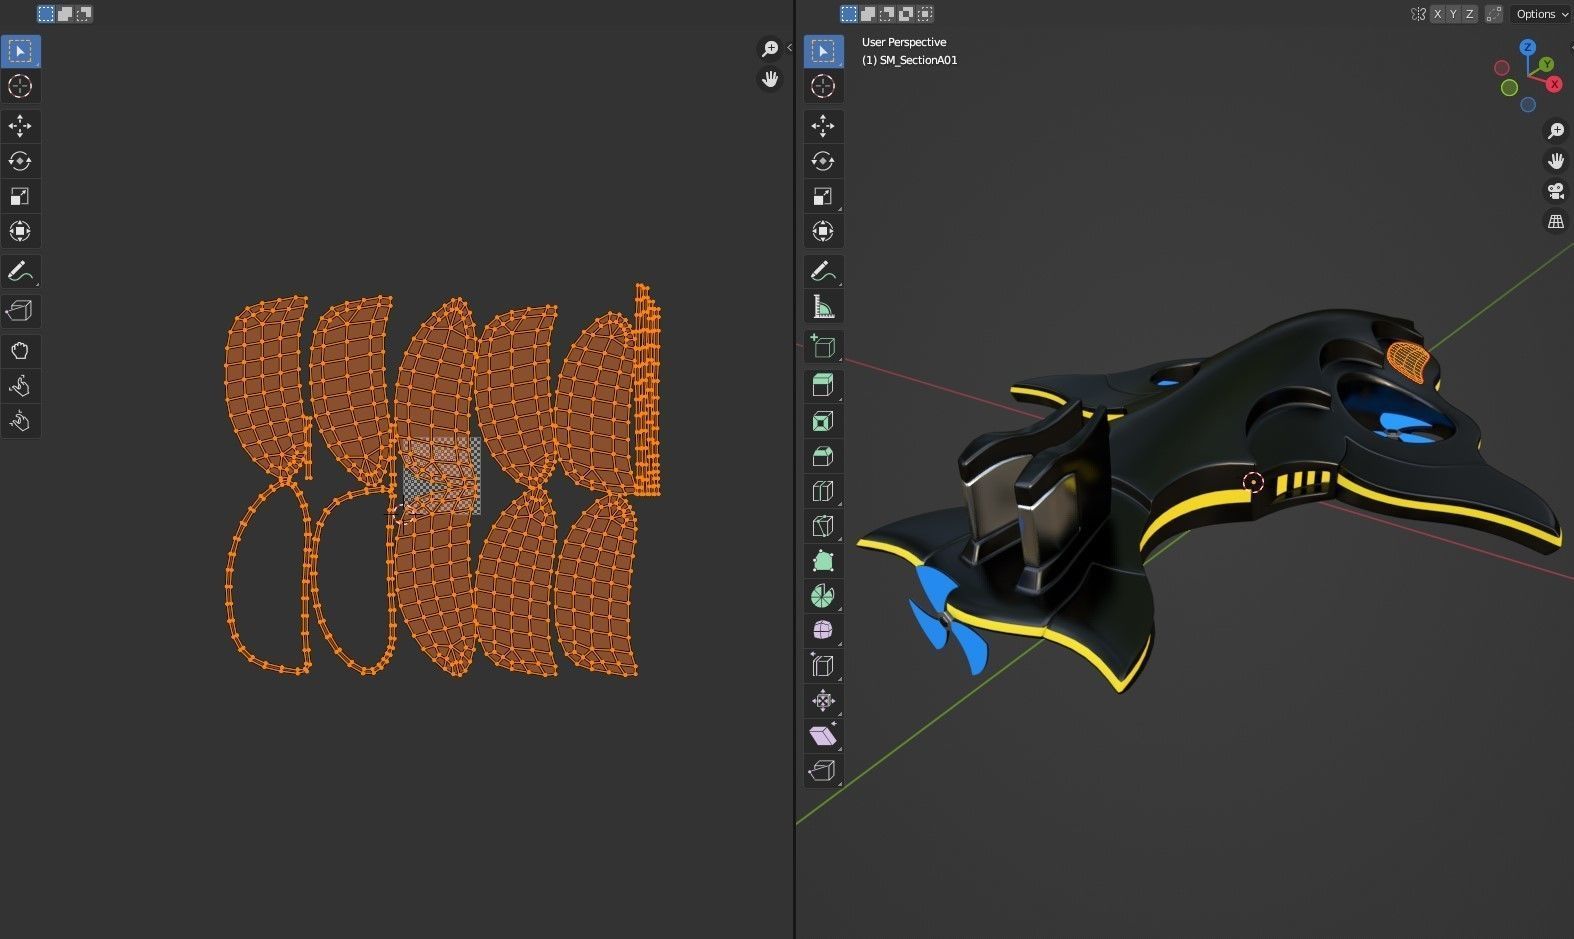Click the negative Z axis gizmo circle

[1528, 105]
